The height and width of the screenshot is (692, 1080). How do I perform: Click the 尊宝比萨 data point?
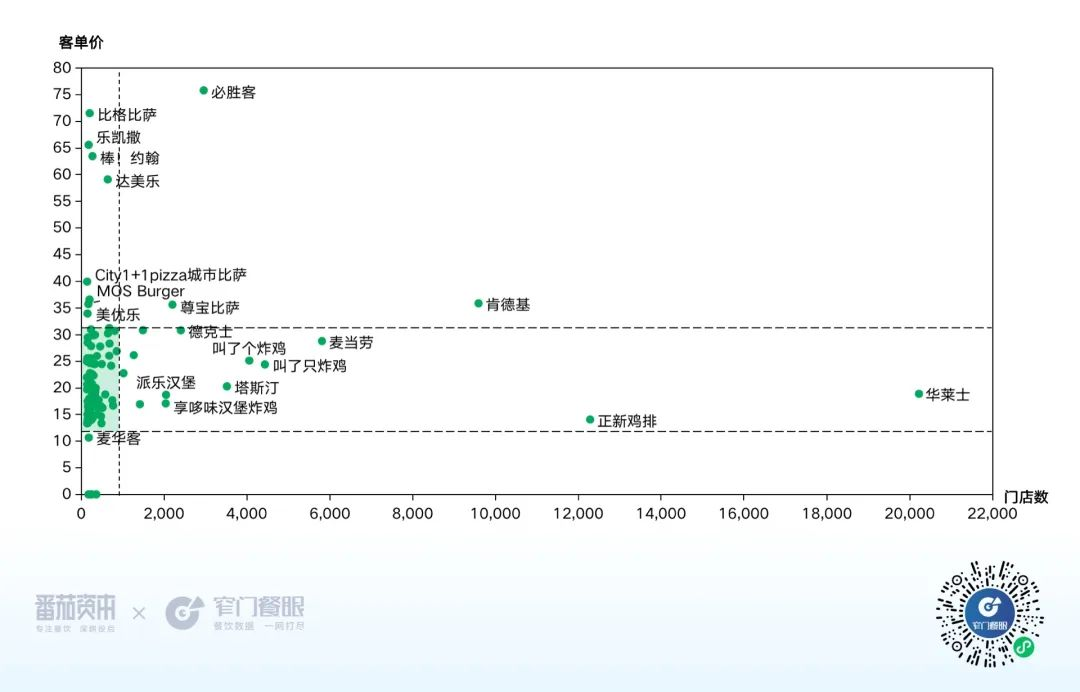[172, 304]
